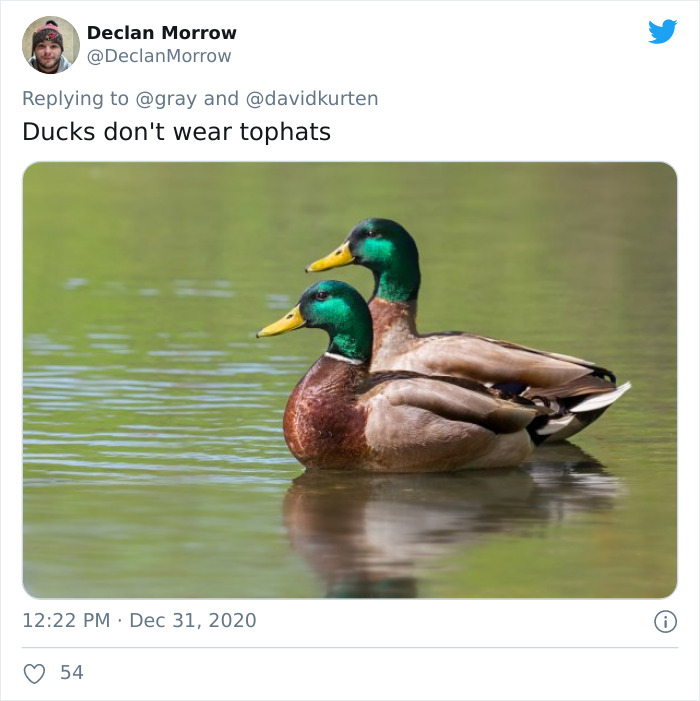Select the rear duck's yellow bill

[x=330, y=258]
